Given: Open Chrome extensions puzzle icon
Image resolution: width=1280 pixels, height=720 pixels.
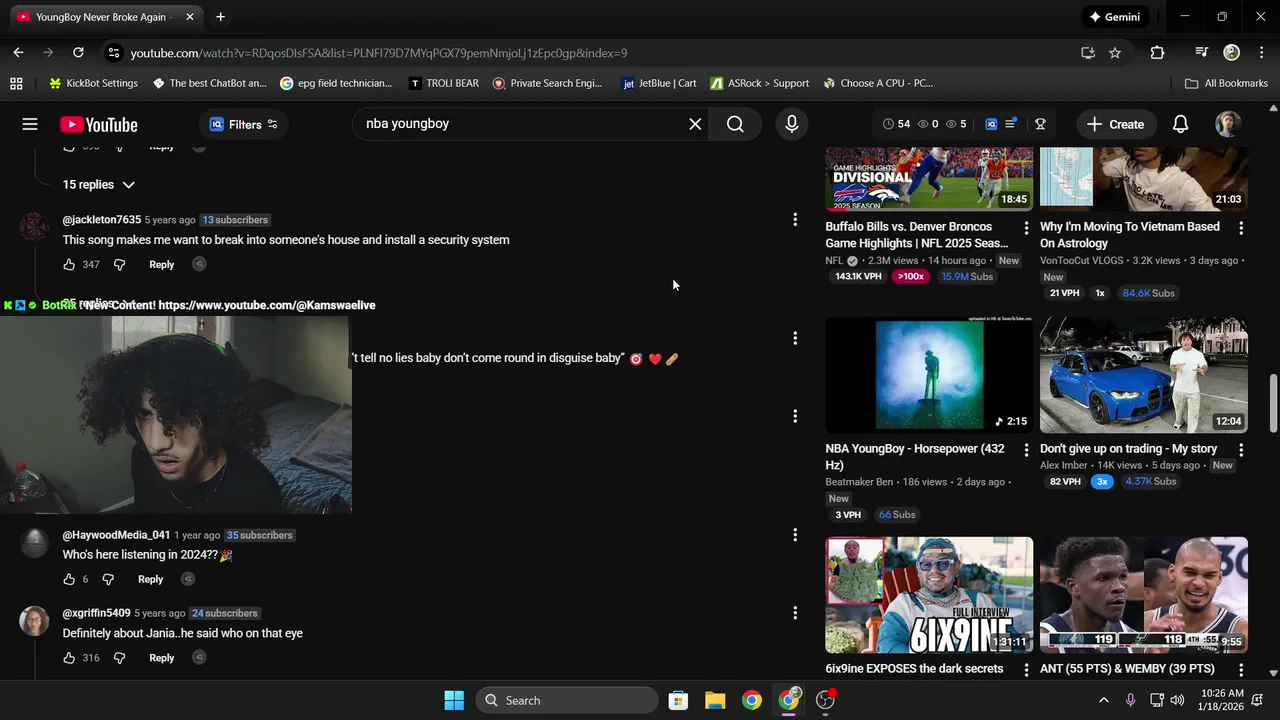Looking at the screenshot, I should 1157,53.
